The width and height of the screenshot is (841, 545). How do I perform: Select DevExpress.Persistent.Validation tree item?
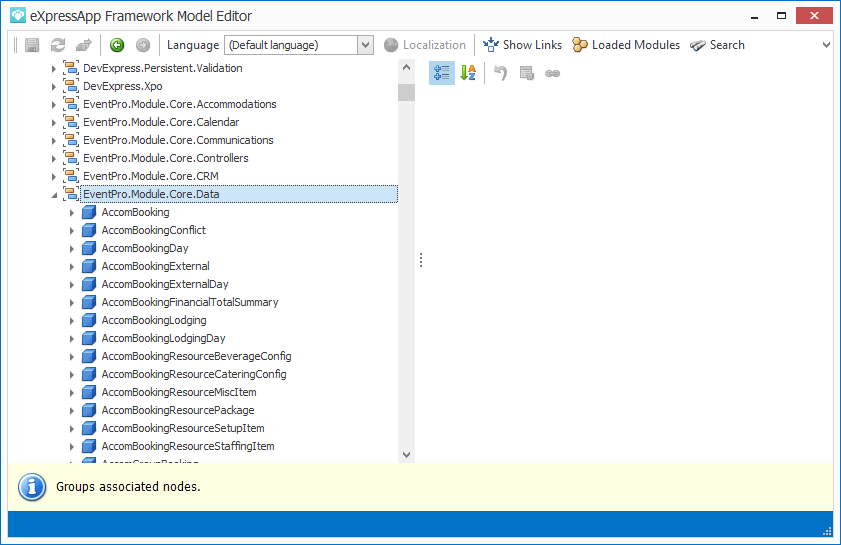(x=163, y=68)
